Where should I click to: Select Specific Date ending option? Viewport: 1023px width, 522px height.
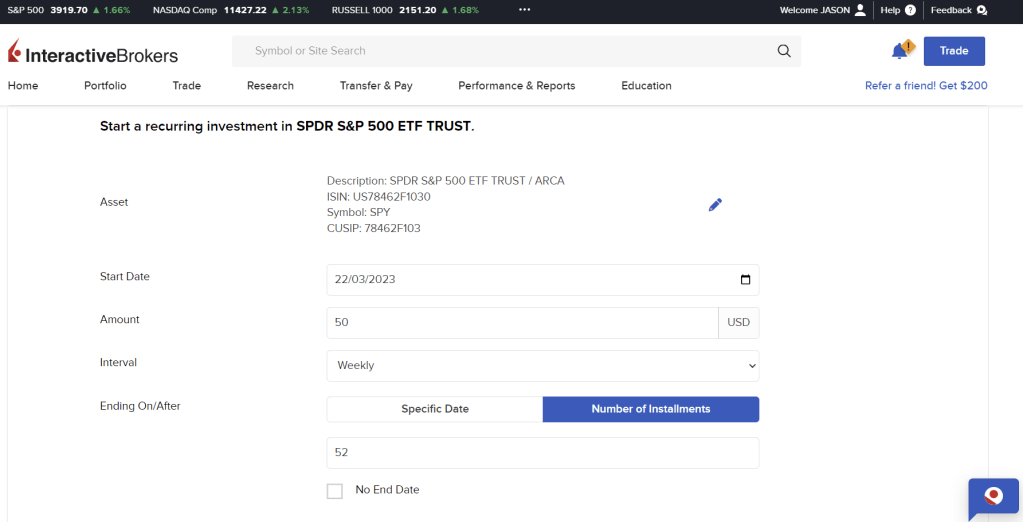[435, 409]
